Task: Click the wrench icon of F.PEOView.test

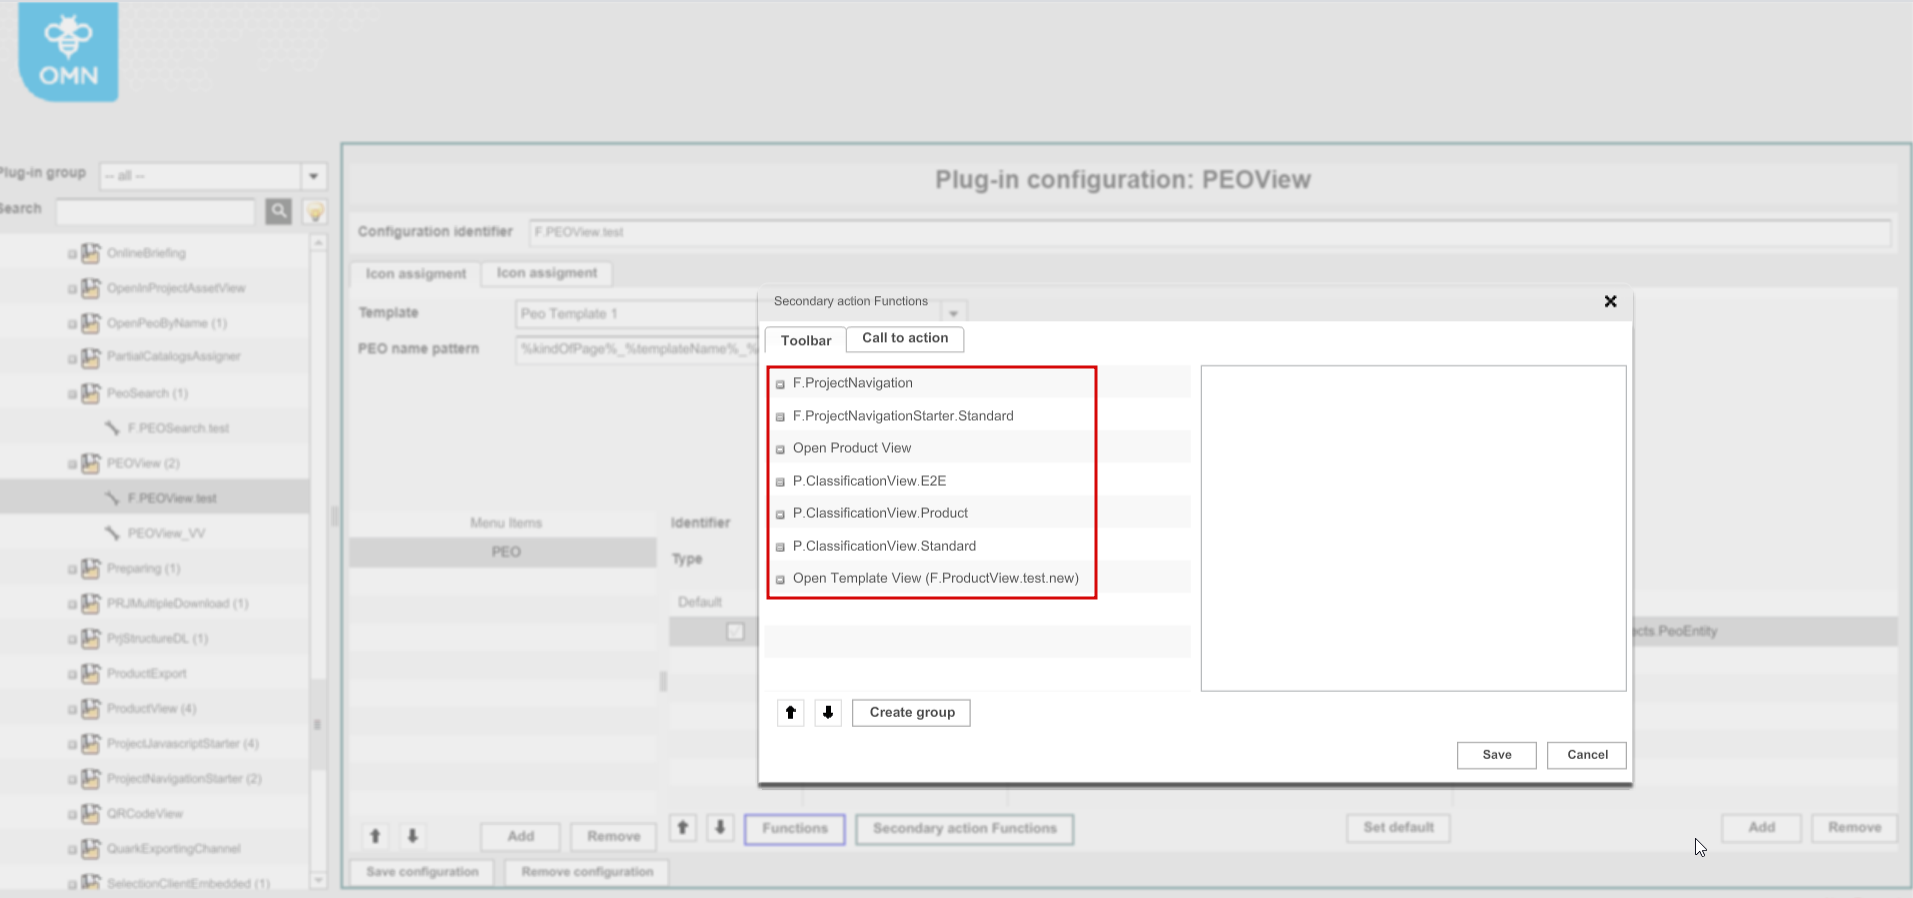Action: 112,498
